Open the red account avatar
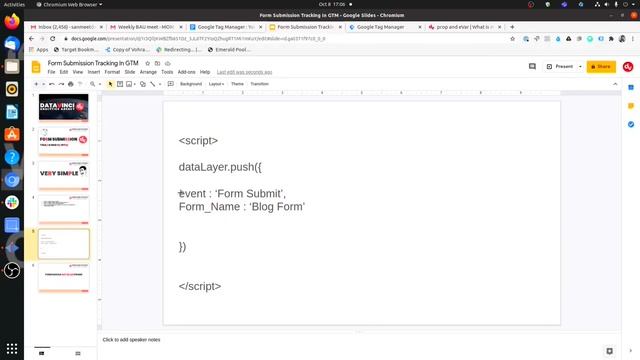Image resolution: width=640 pixels, height=360 pixels. tap(628, 67)
